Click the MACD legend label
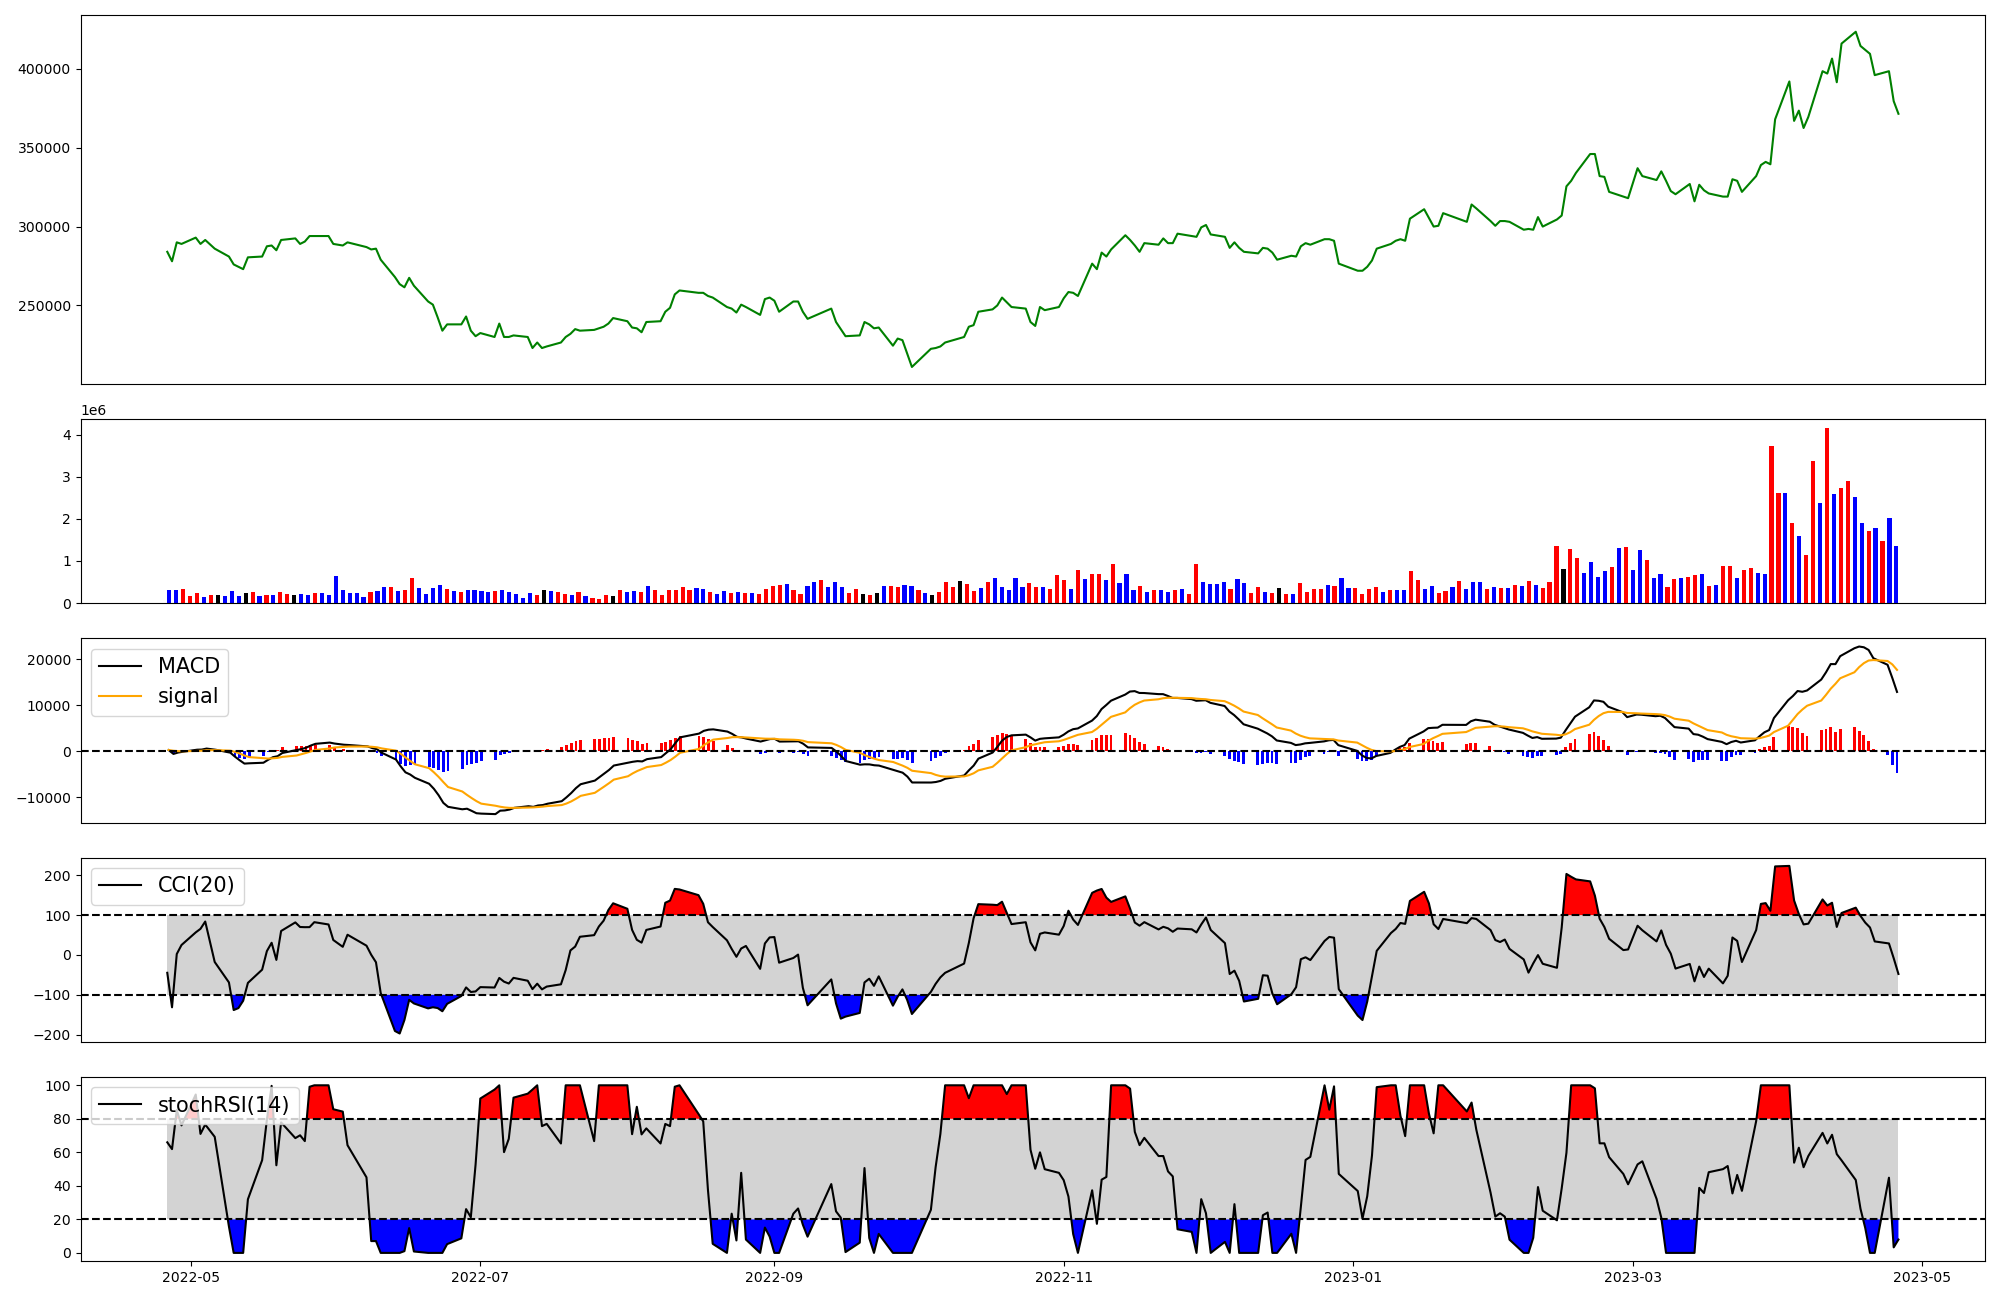The height and width of the screenshot is (1300, 2000). point(188,666)
